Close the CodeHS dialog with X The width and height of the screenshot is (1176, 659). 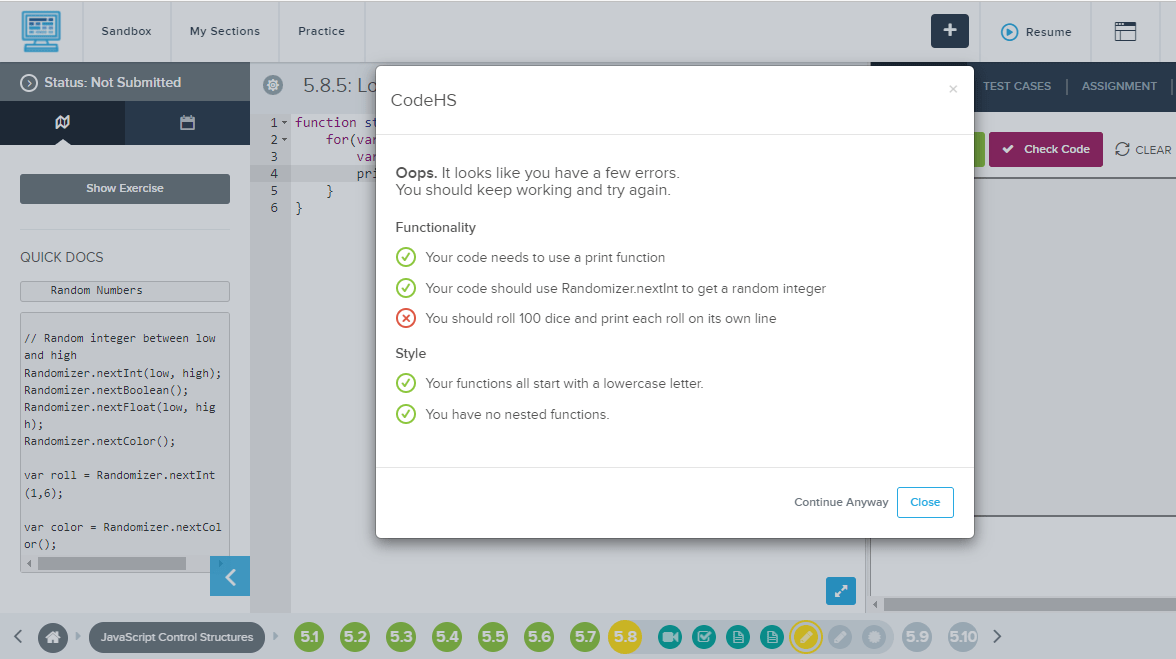point(952,89)
